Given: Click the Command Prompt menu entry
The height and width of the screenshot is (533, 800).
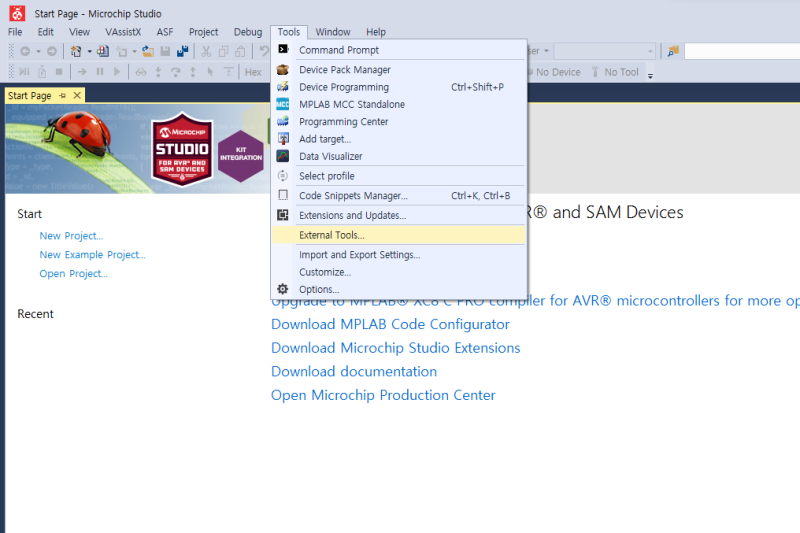Looking at the screenshot, I should click(x=338, y=50).
